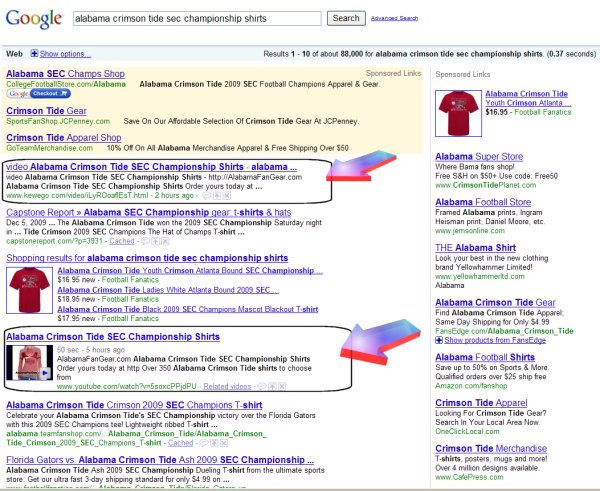Open Cached link for teamfanshop.com result

point(180,443)
